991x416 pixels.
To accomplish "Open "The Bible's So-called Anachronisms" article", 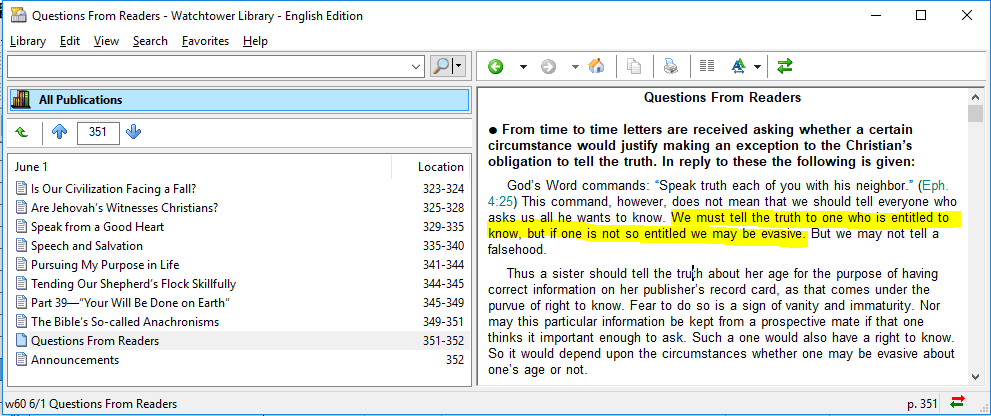I will 124,322.
